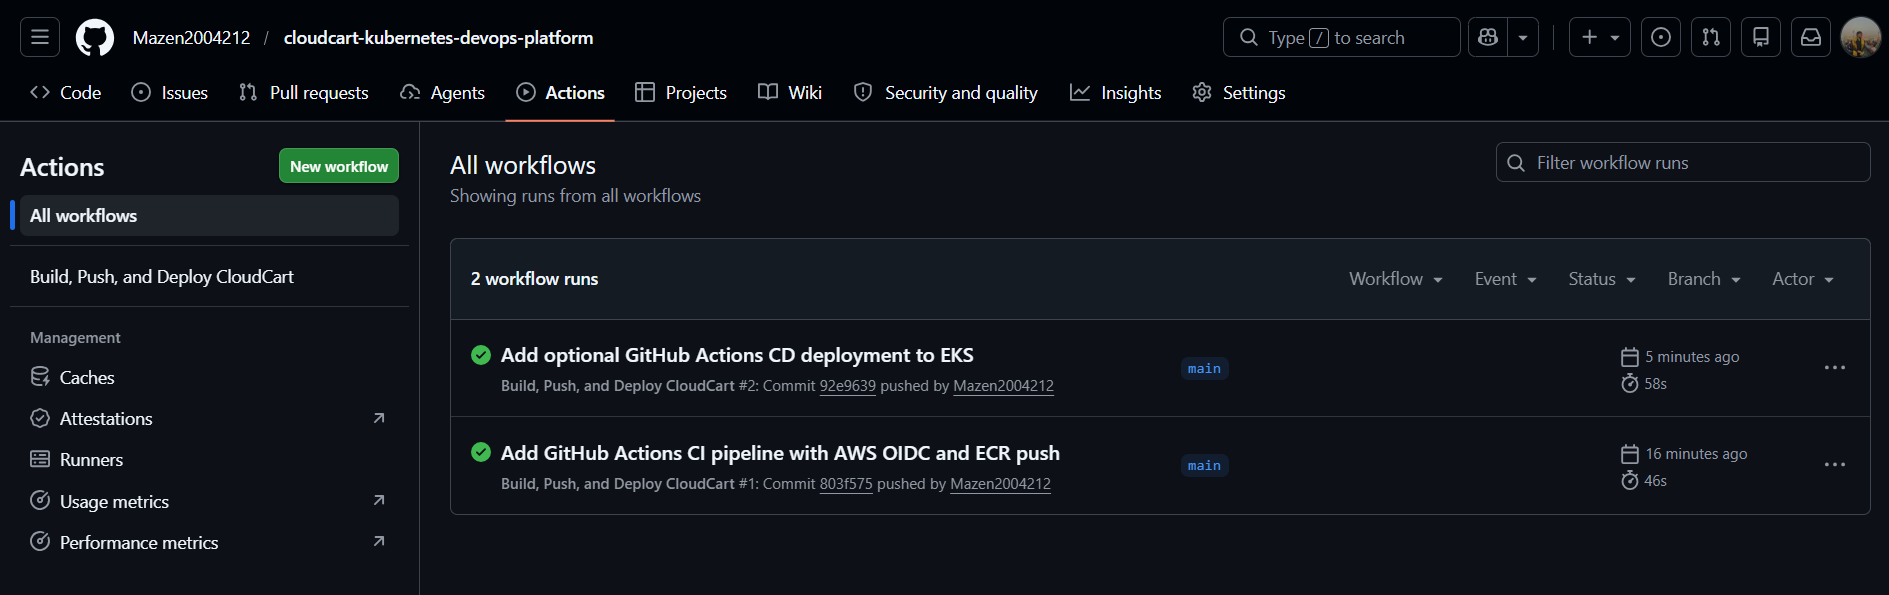
Task: Click external arrow icon next to Attestations
Action: pyautogui.click(x=379, y=418)
